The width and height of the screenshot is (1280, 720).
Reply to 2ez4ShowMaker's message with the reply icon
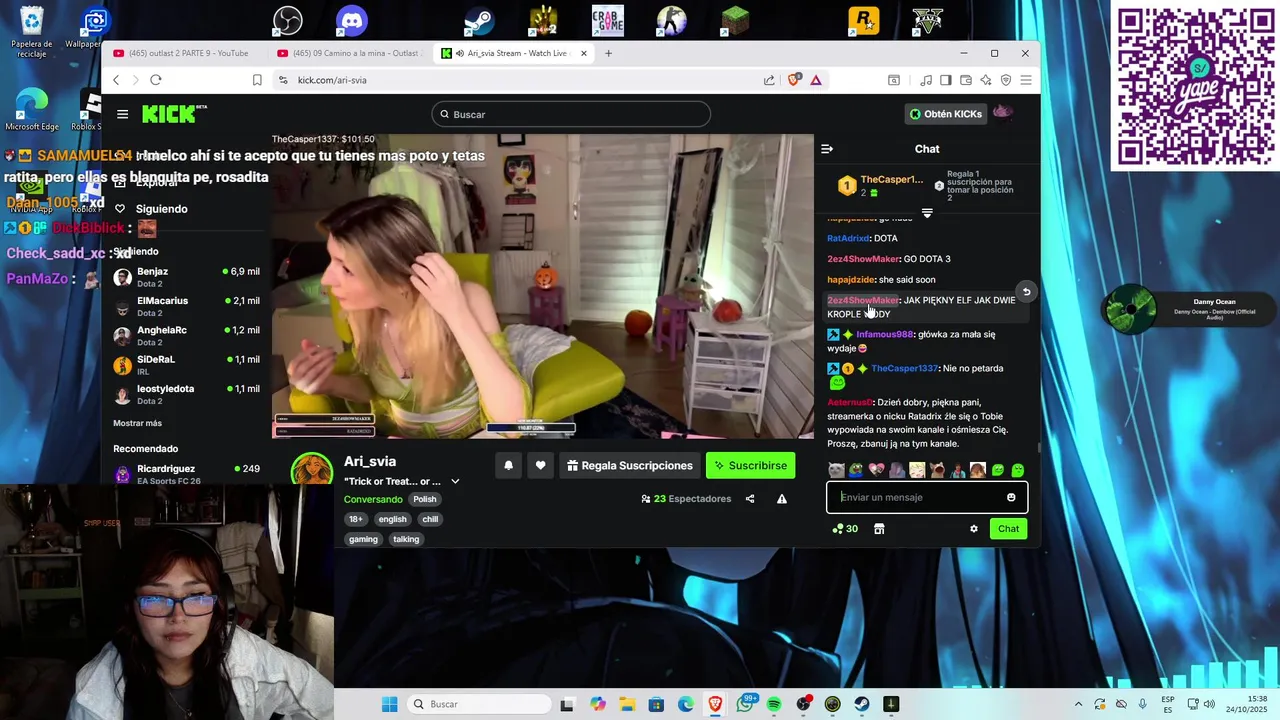[x=1025, y=292]
